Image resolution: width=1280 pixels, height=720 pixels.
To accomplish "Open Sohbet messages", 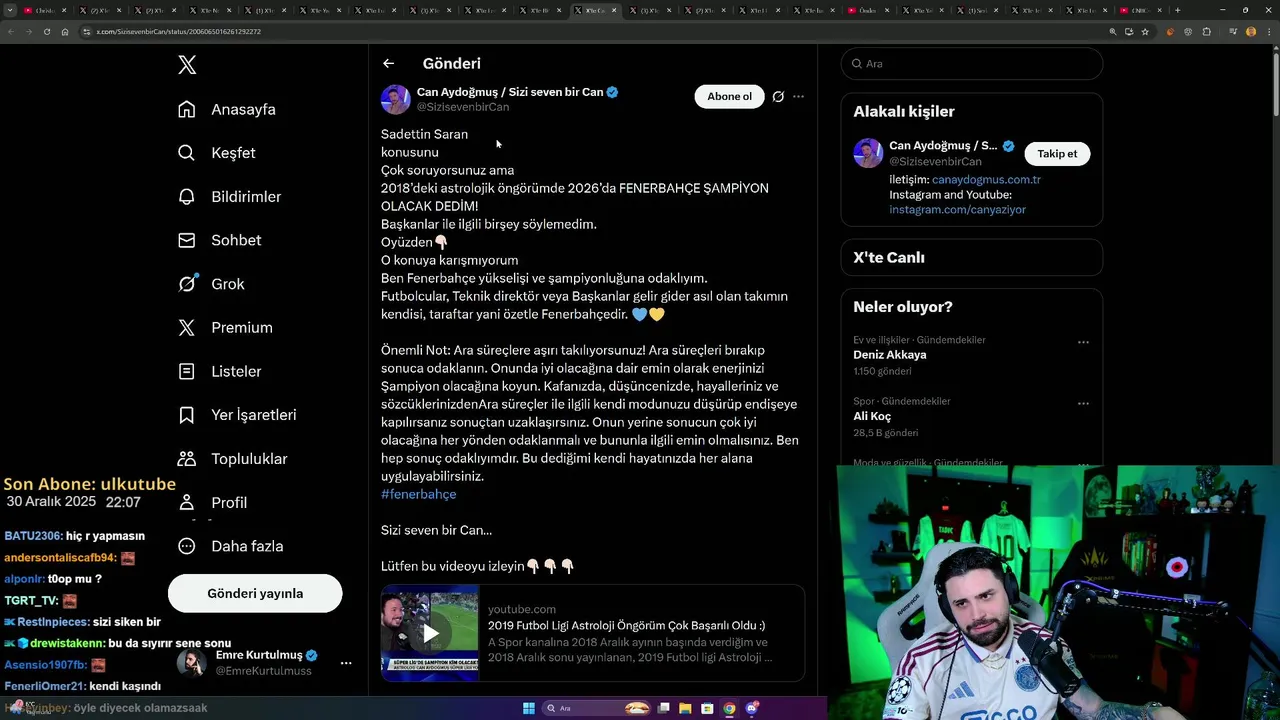I will (220, 240).
